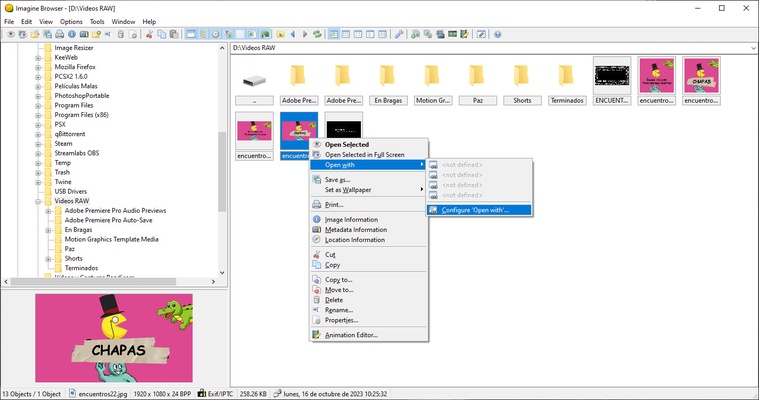
Task: Click the CHAPAS preview image
Action: pyautogui.click(x=114, y=338)
